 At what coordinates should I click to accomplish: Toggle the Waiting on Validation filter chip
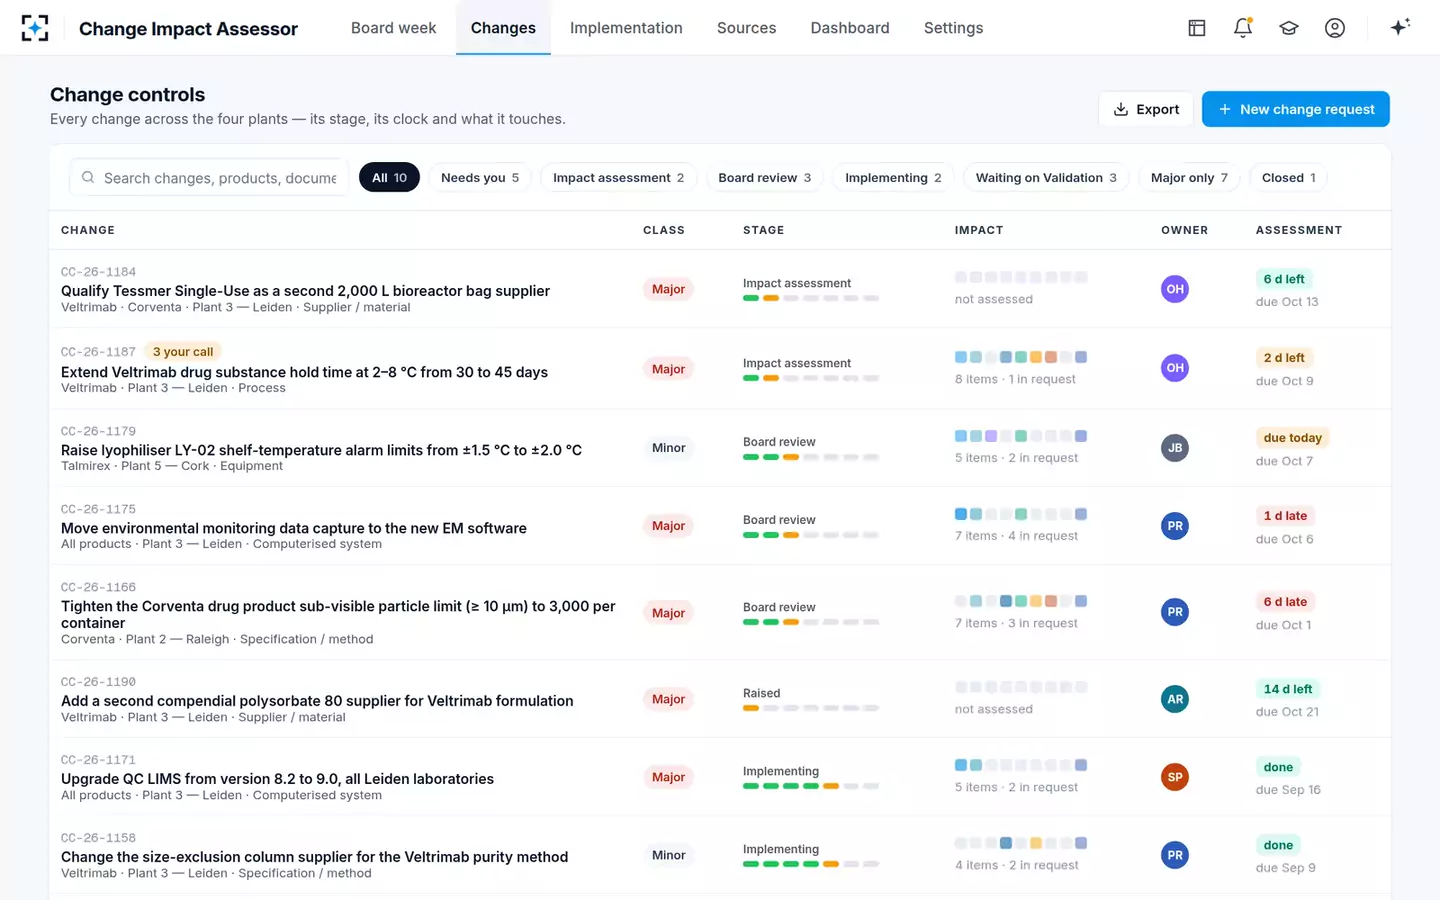coord(1046,178)
